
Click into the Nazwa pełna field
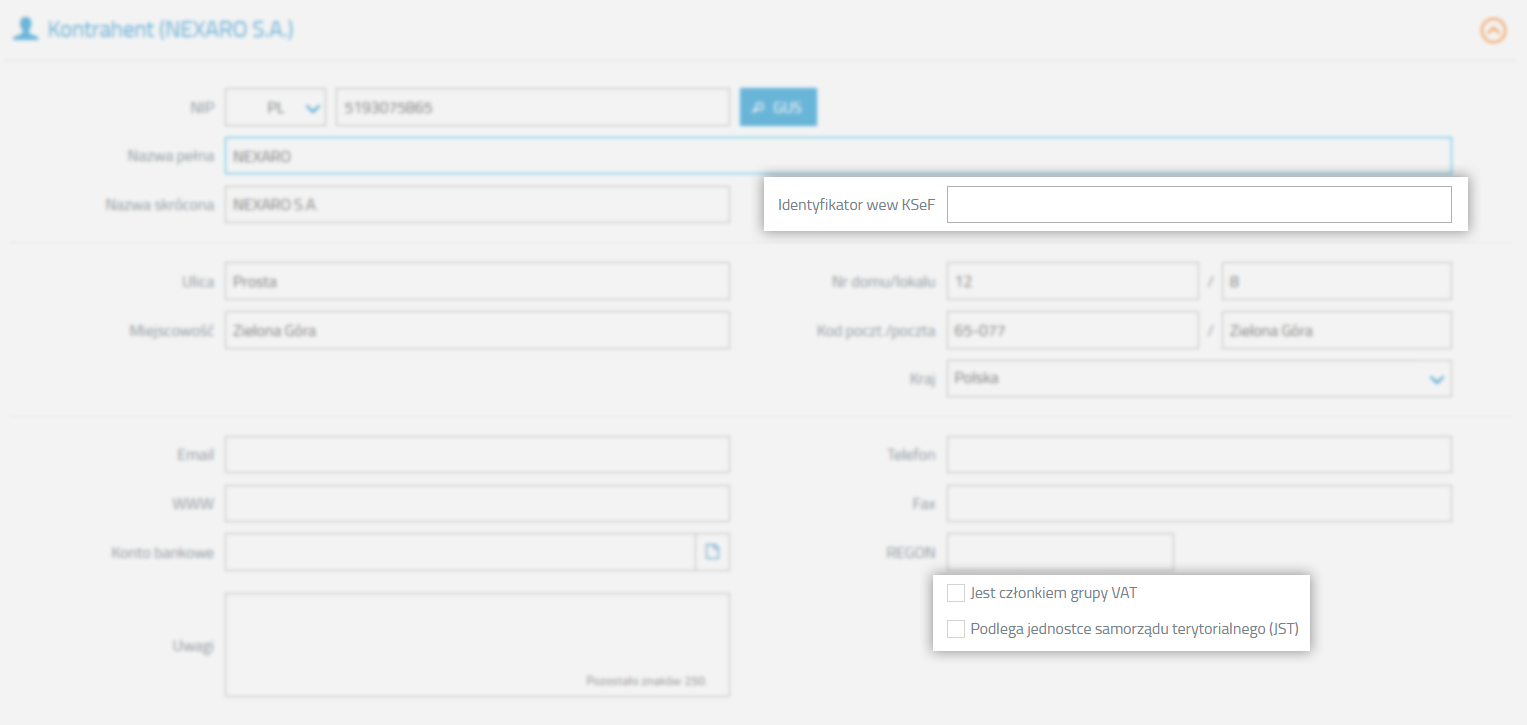click(x=837, y=156)
